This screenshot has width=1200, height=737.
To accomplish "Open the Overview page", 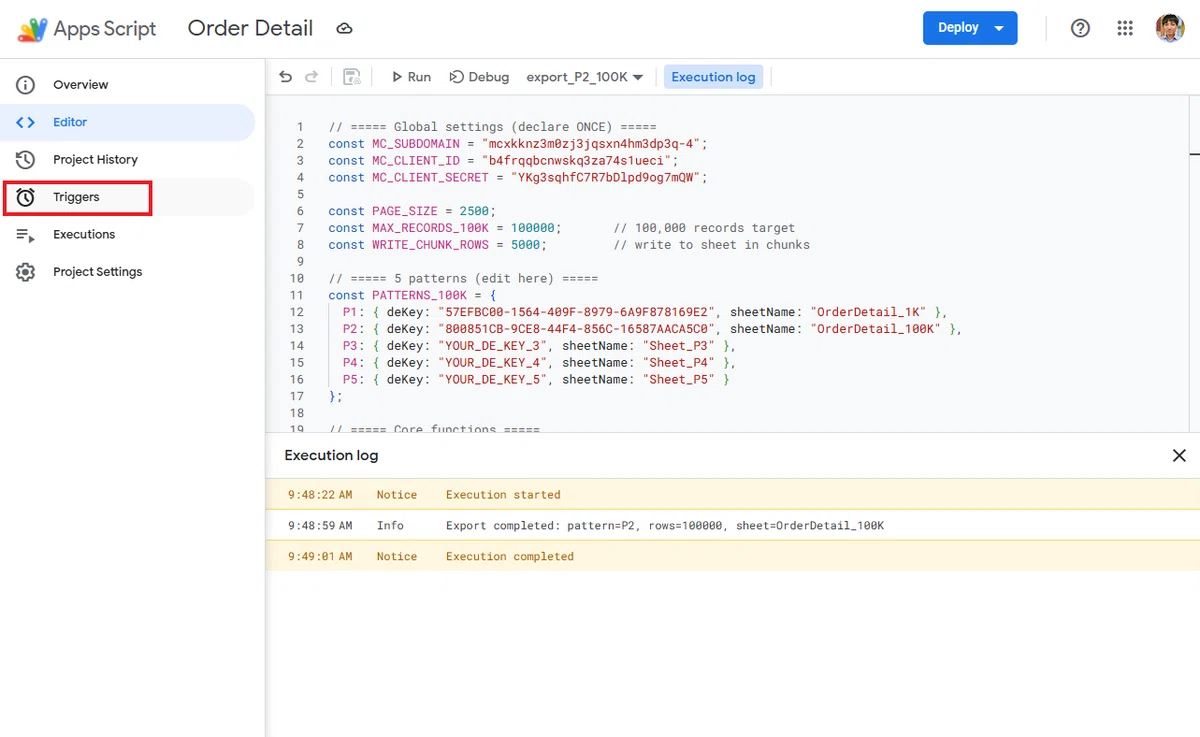I will click(128, 85).
